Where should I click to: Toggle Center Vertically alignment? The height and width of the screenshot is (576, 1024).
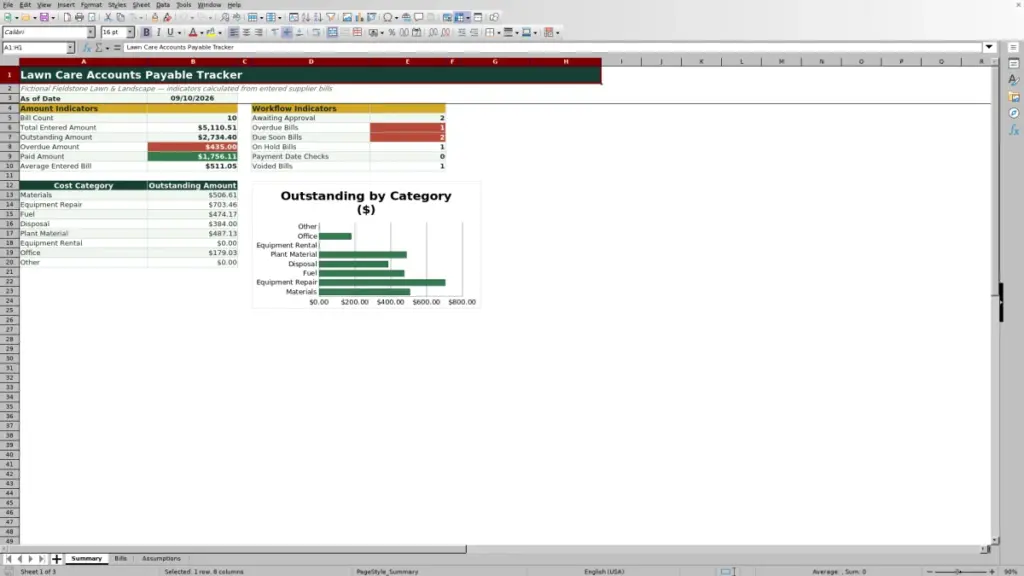(x=287, y=32)
